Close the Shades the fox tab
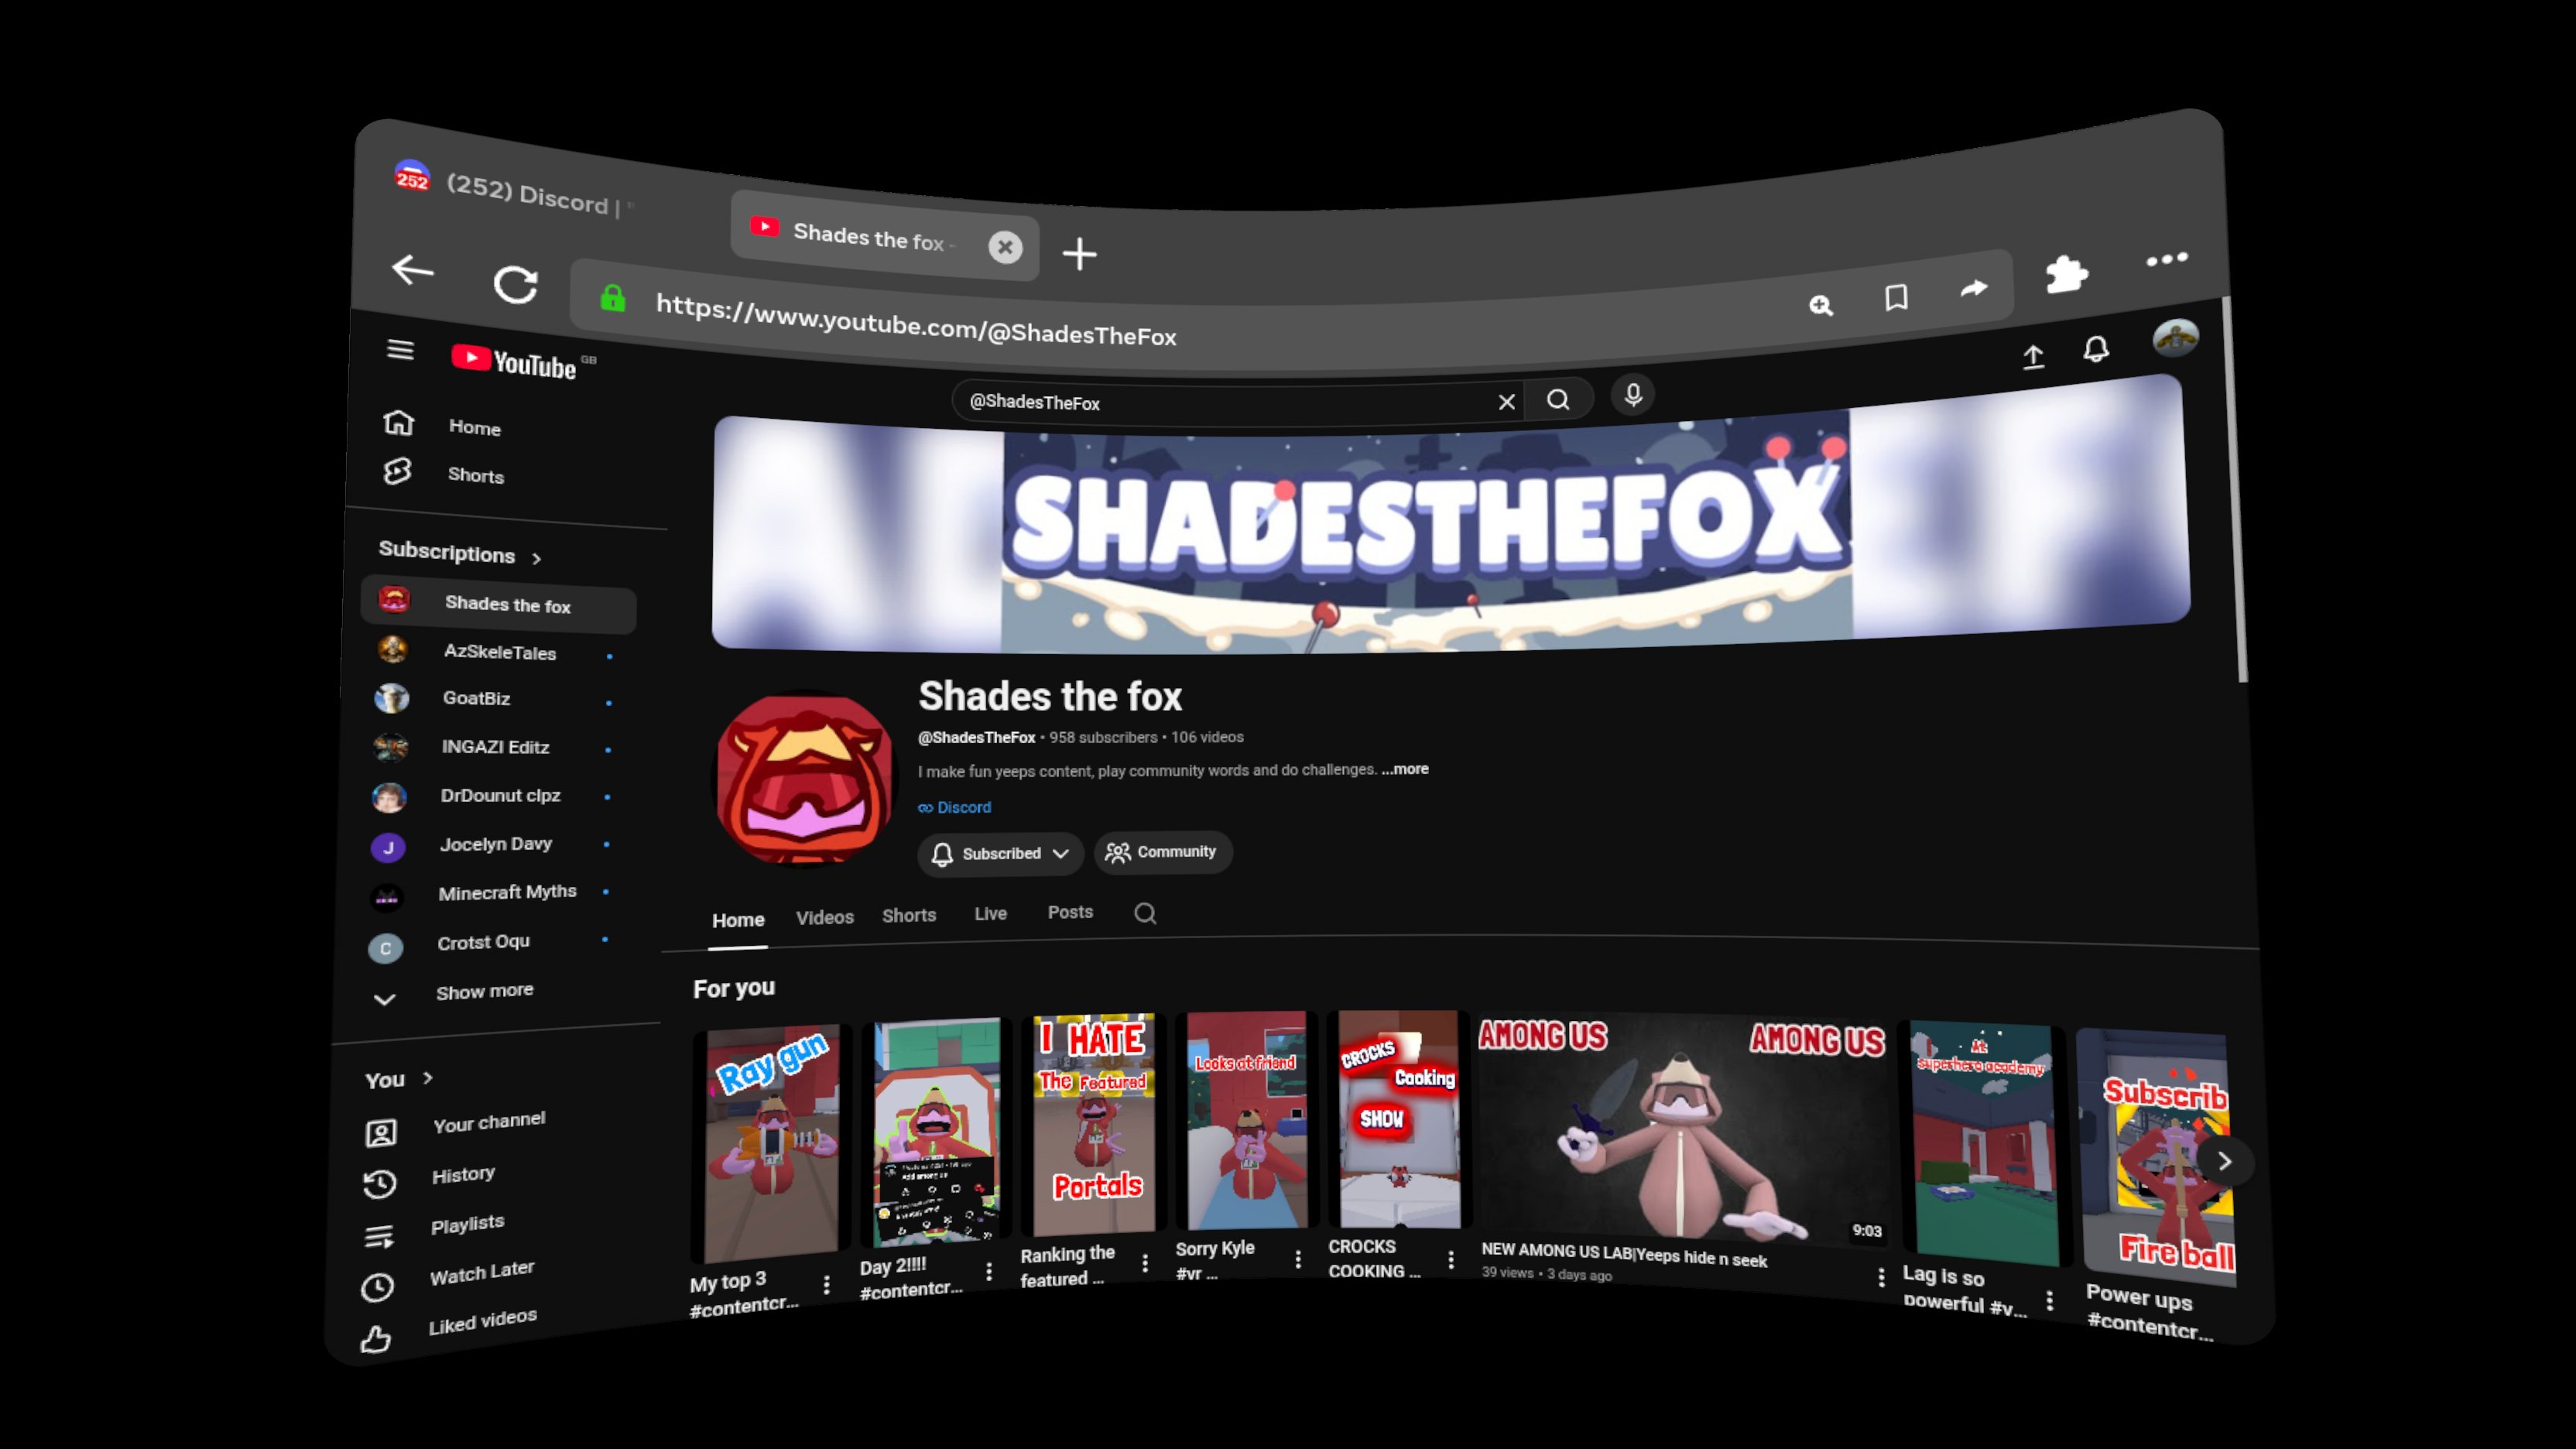Viewport: 2576px width, 1449px height. 1005,247
